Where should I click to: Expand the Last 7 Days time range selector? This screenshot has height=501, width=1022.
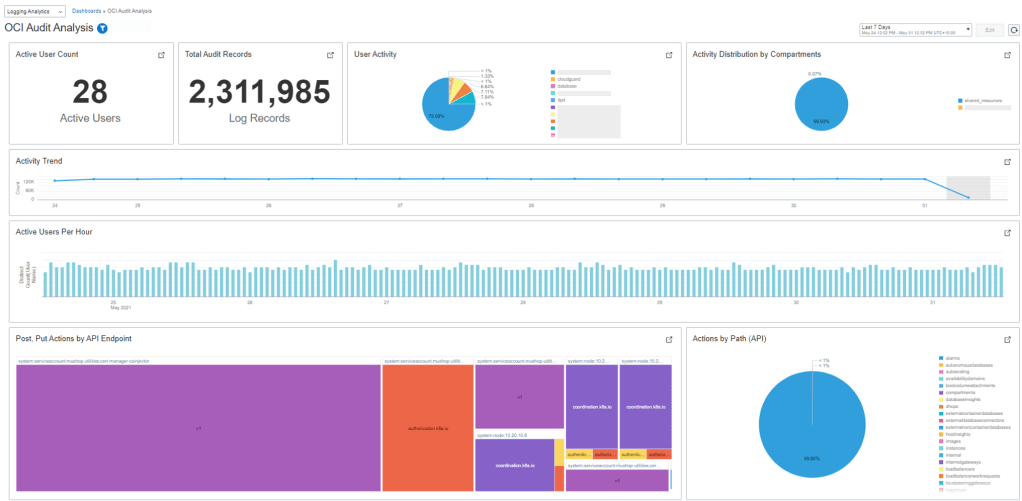click(914, 30)
